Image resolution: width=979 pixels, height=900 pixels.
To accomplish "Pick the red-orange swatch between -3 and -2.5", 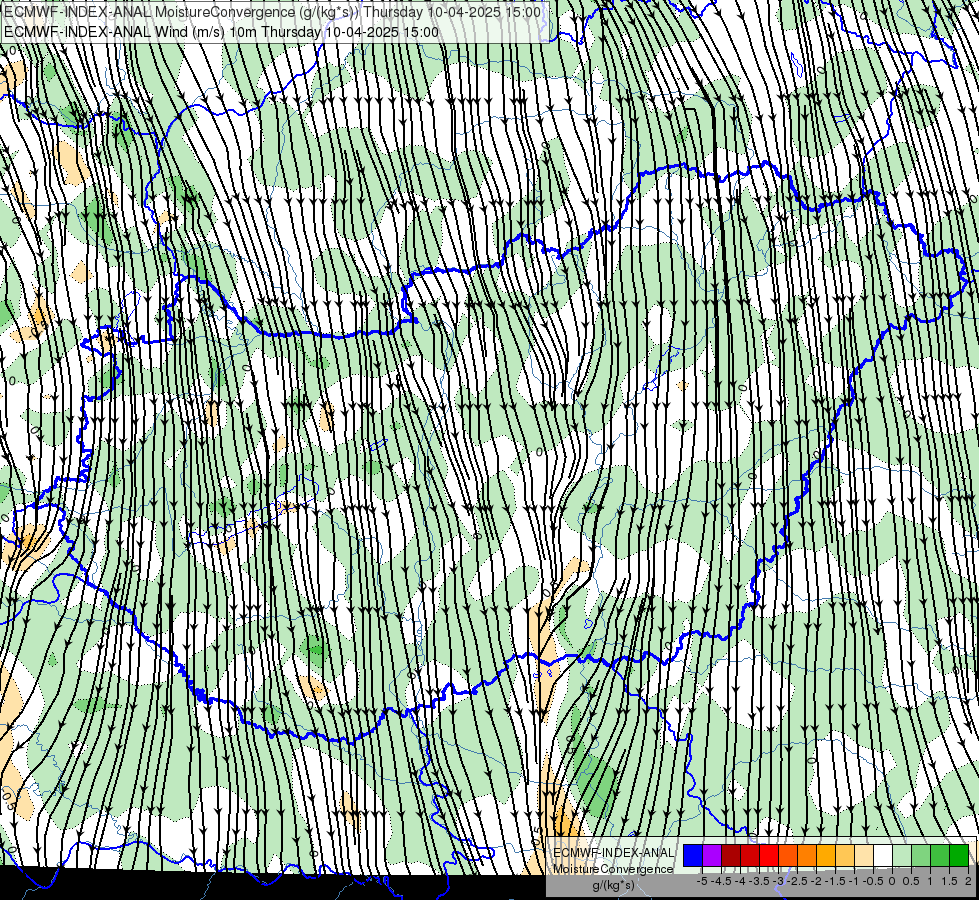I will tap(788, 855).
